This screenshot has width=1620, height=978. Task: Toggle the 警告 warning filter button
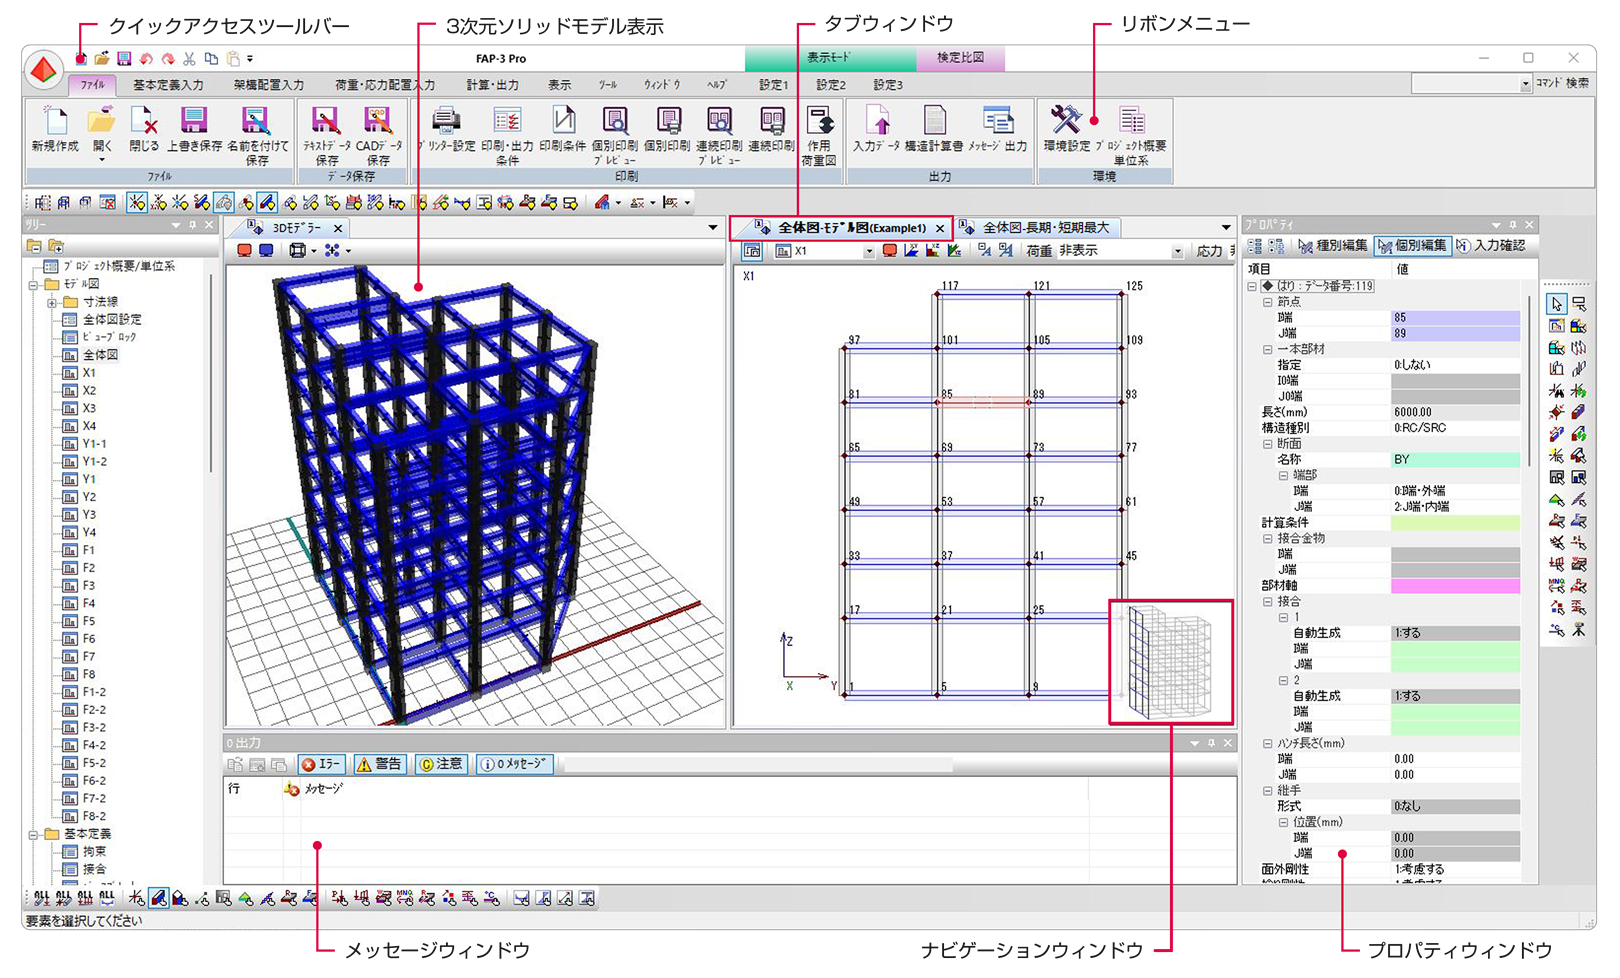click(x=380, y=764)
